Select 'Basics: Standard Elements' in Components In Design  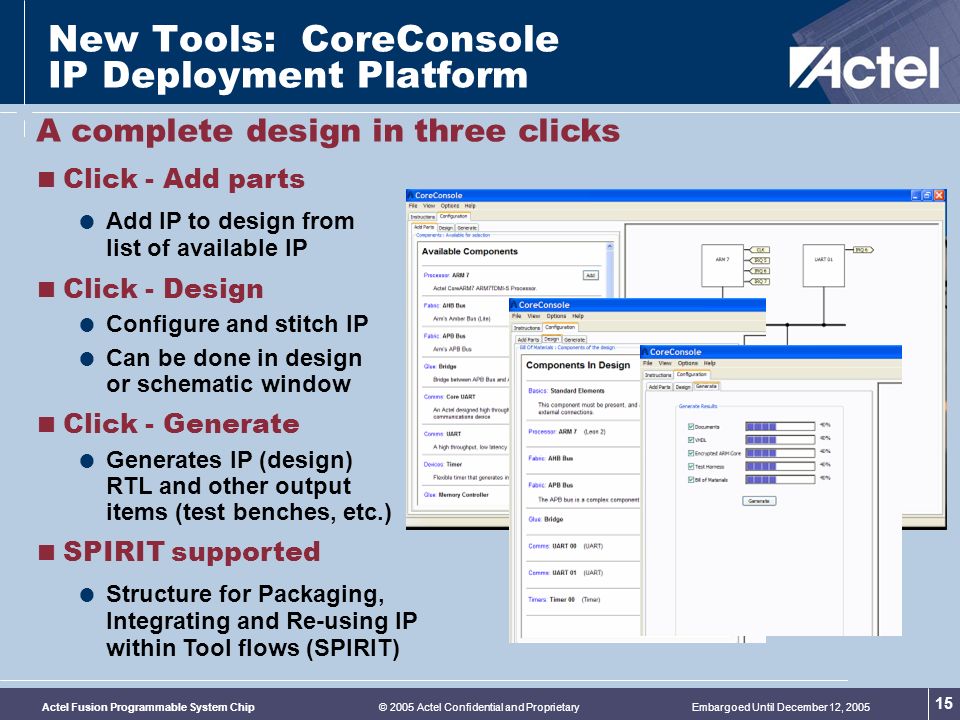566,391
